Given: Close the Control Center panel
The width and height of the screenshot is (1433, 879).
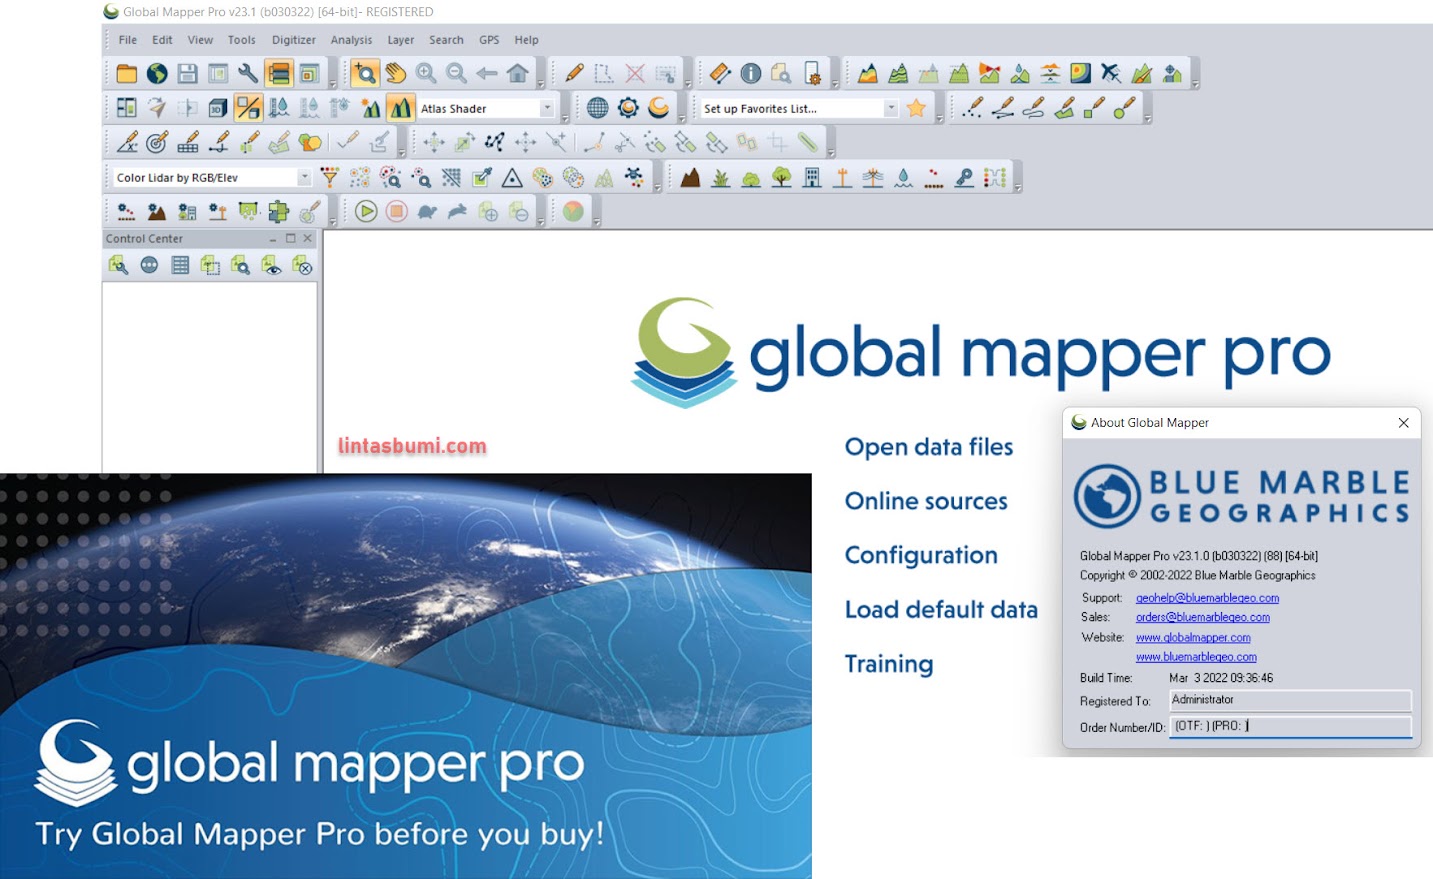Looking at the screenshot, I should pos(308,238).
